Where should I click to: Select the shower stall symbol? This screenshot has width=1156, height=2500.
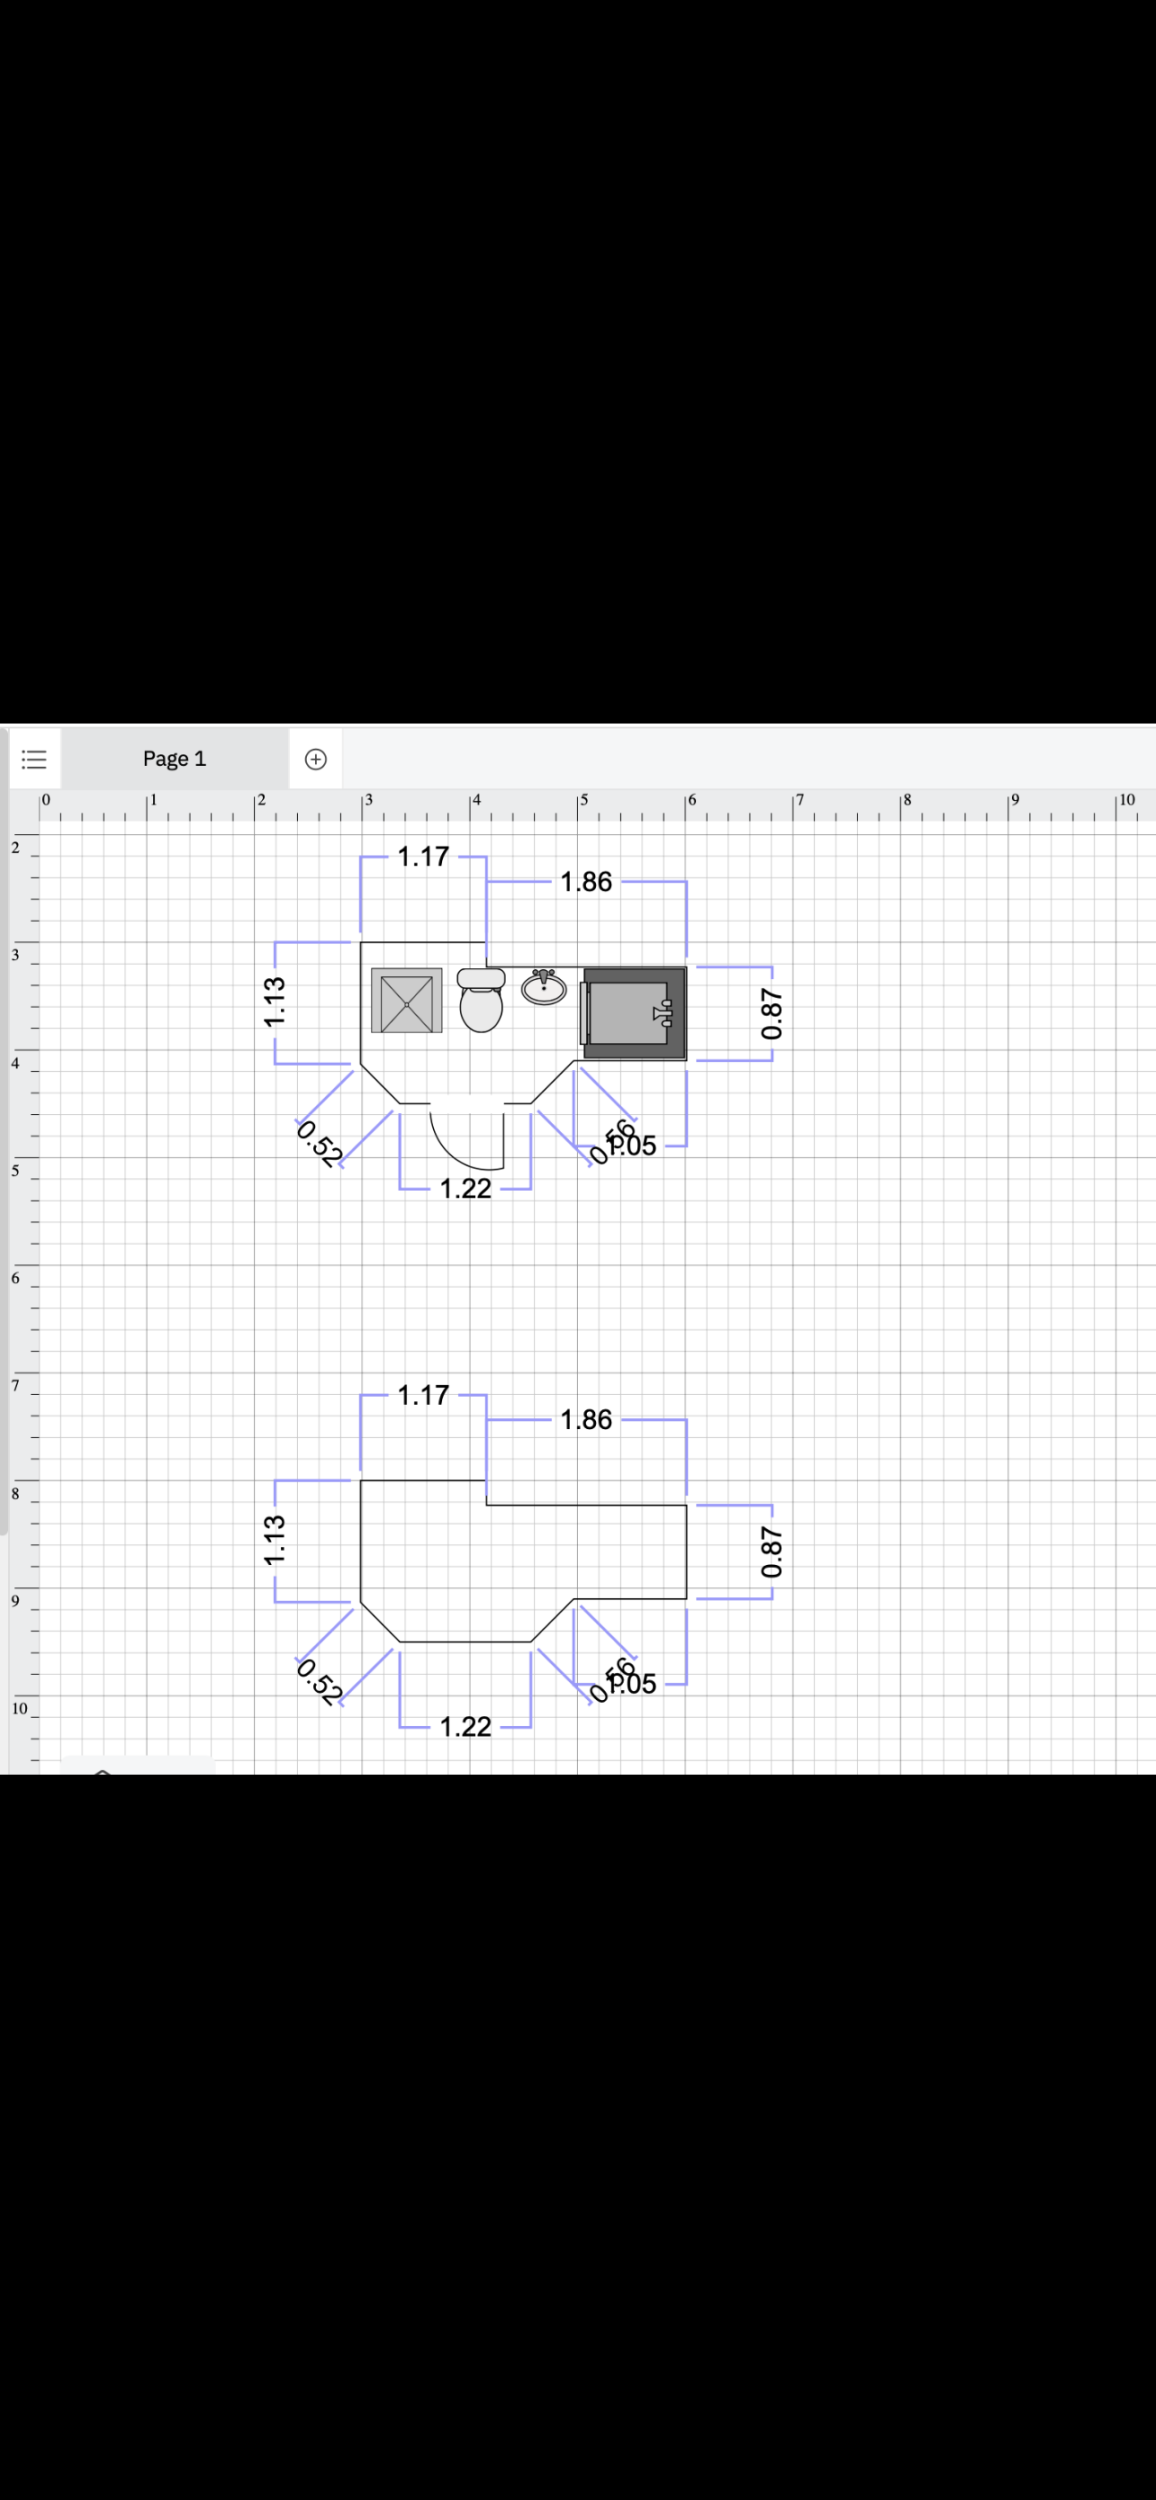pyautogui.click(x=406, y=1000)
